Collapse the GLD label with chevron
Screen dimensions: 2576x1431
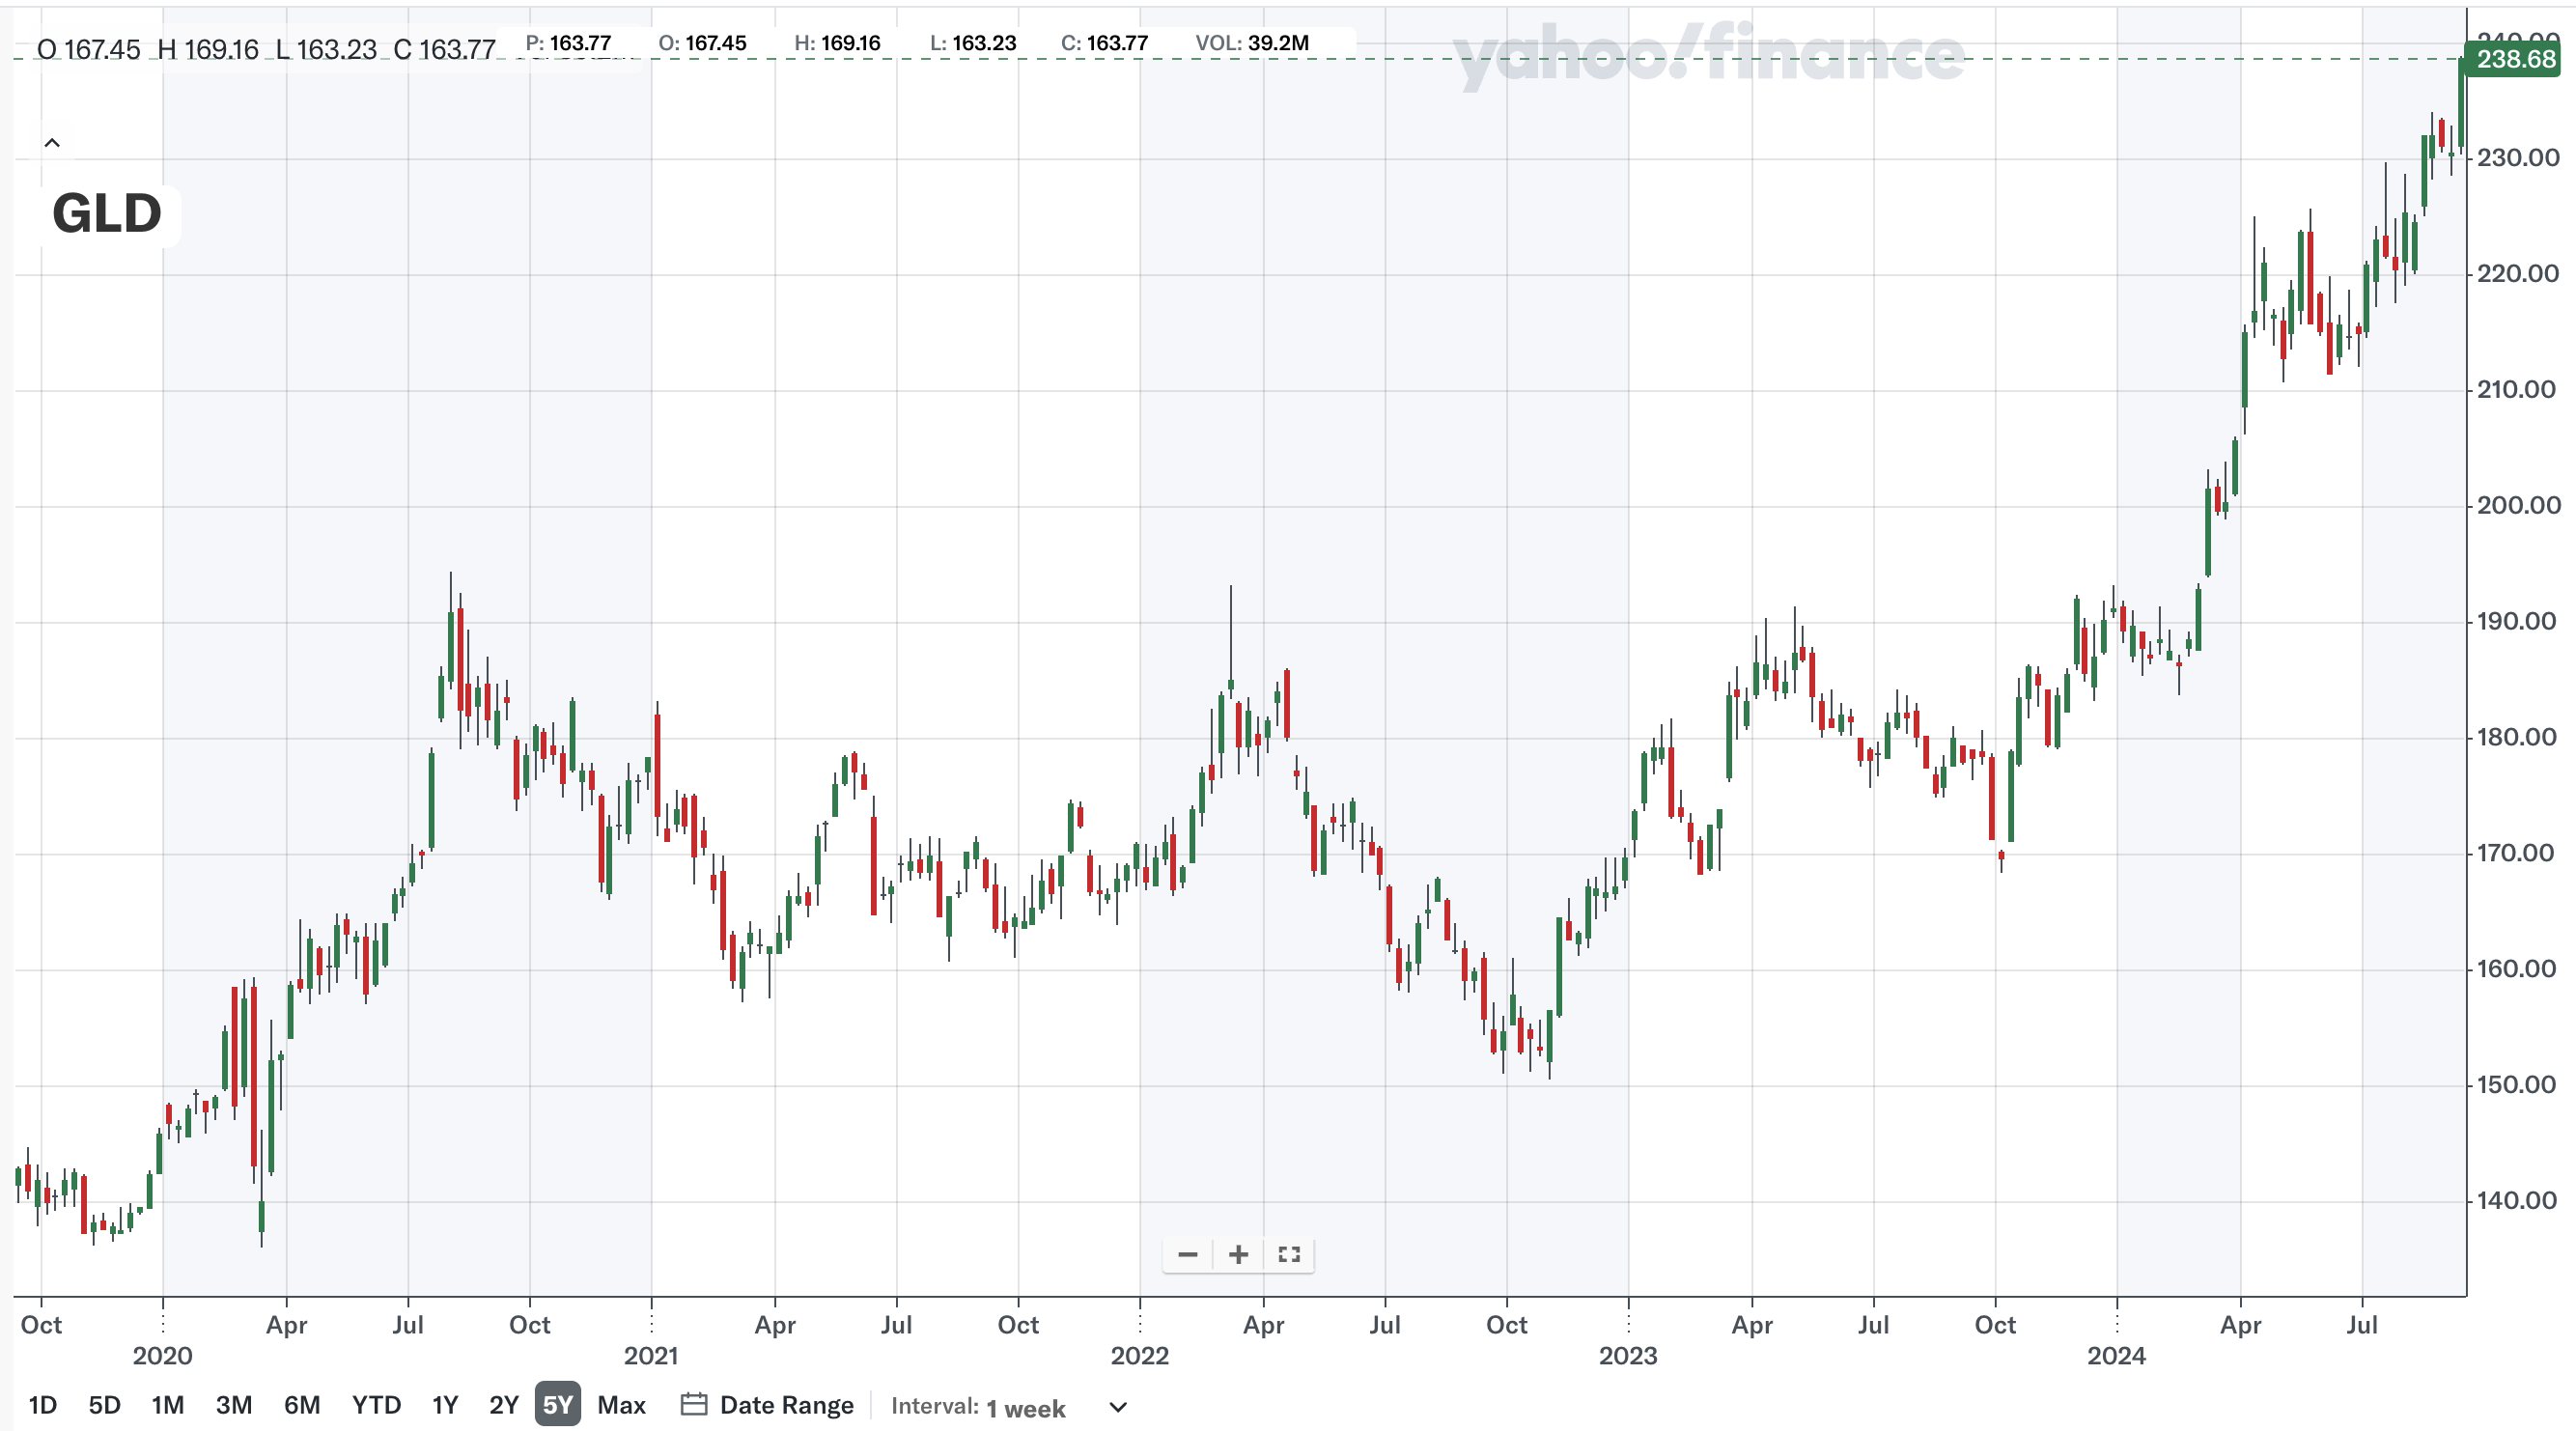point(52,143)
